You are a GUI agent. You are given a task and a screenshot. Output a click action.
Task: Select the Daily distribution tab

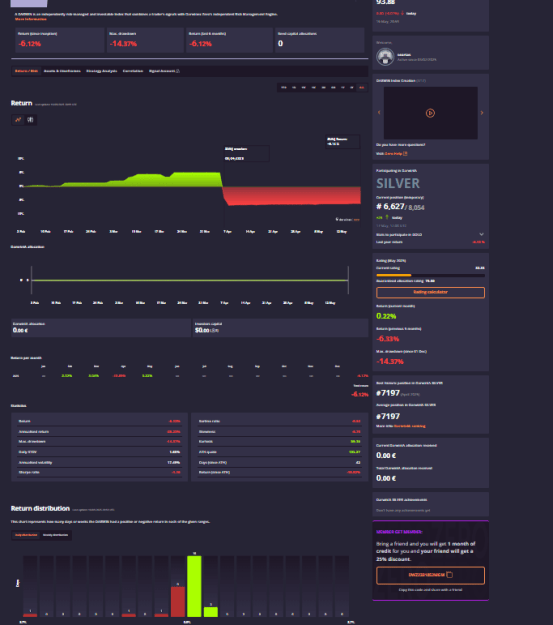pos(26,535)
